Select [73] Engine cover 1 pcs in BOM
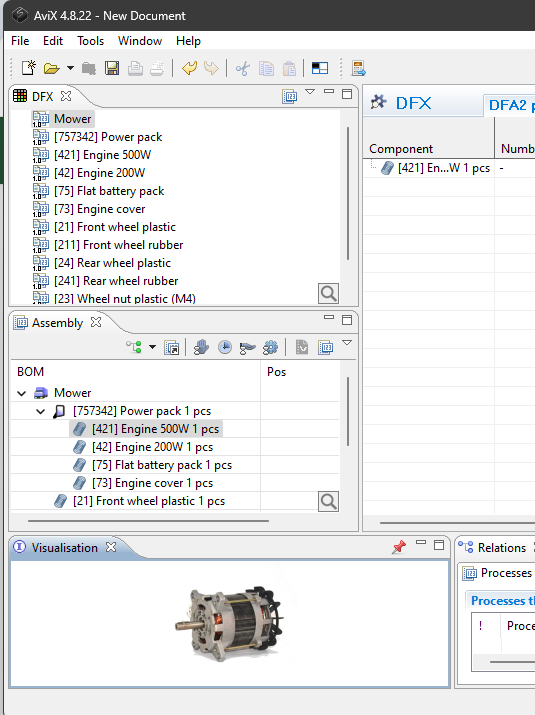 click(152, 483)
